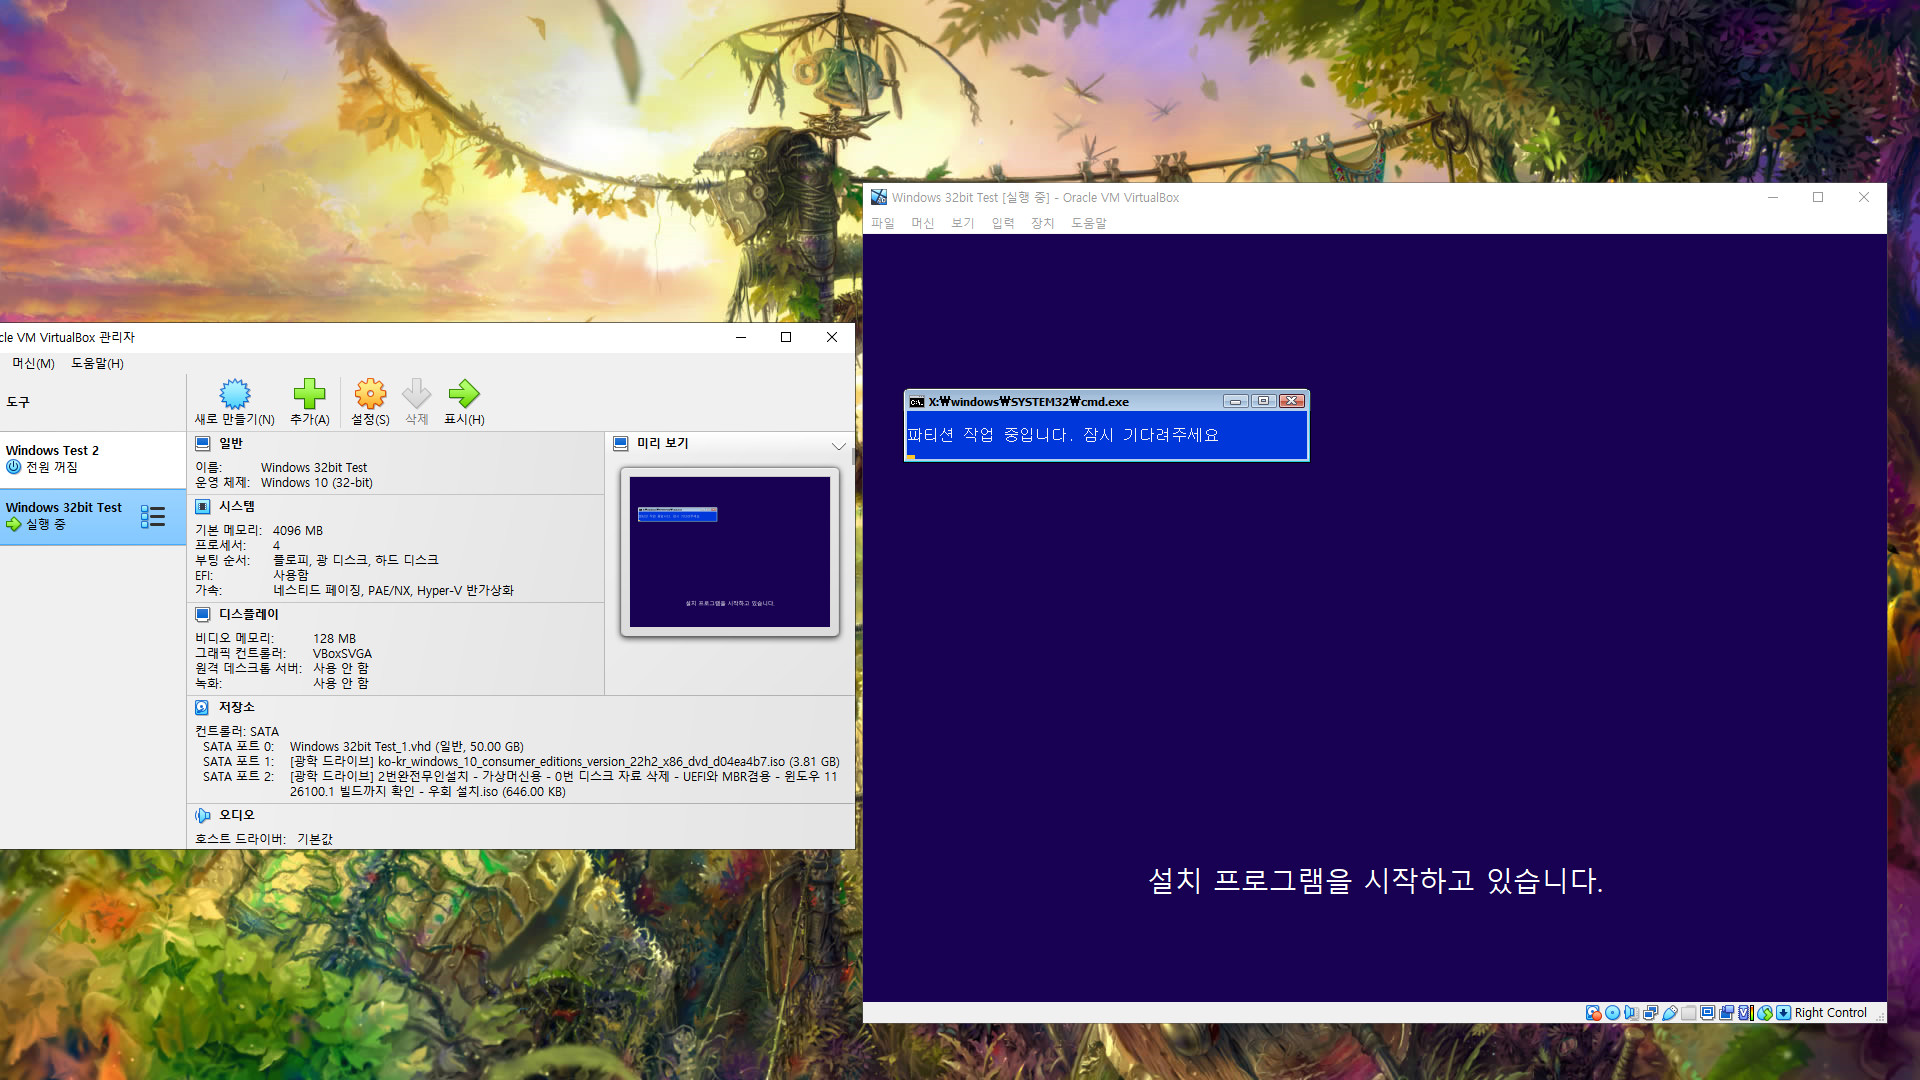
Task: Maximize the cmd.exe window inside the VM
Action: (x=1264, y=402)
